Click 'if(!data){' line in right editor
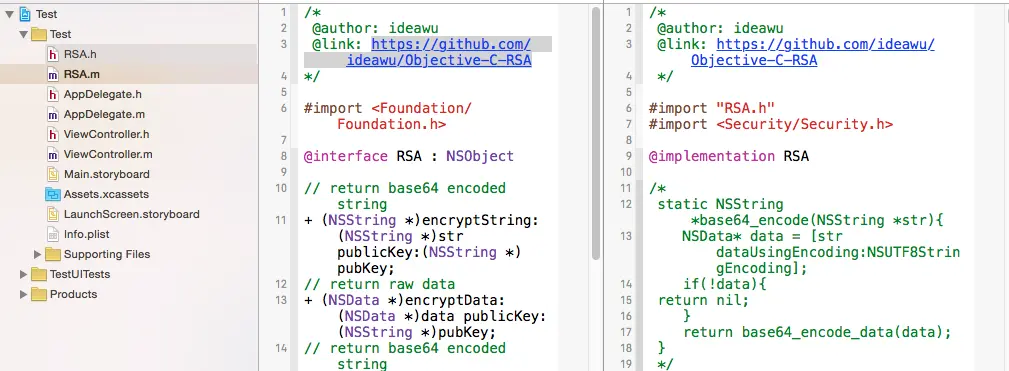Image resolution: width=1009 pixels, height=371 pixels. point(725,284)
